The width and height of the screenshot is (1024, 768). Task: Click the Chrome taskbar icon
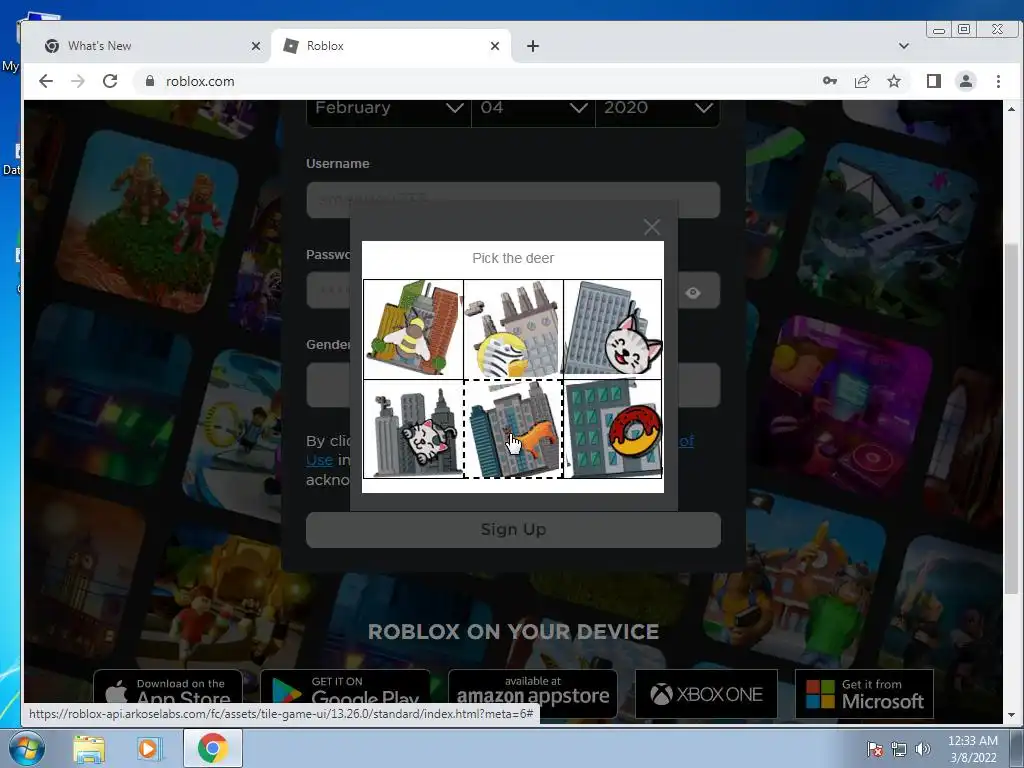(x=212, y=748)
